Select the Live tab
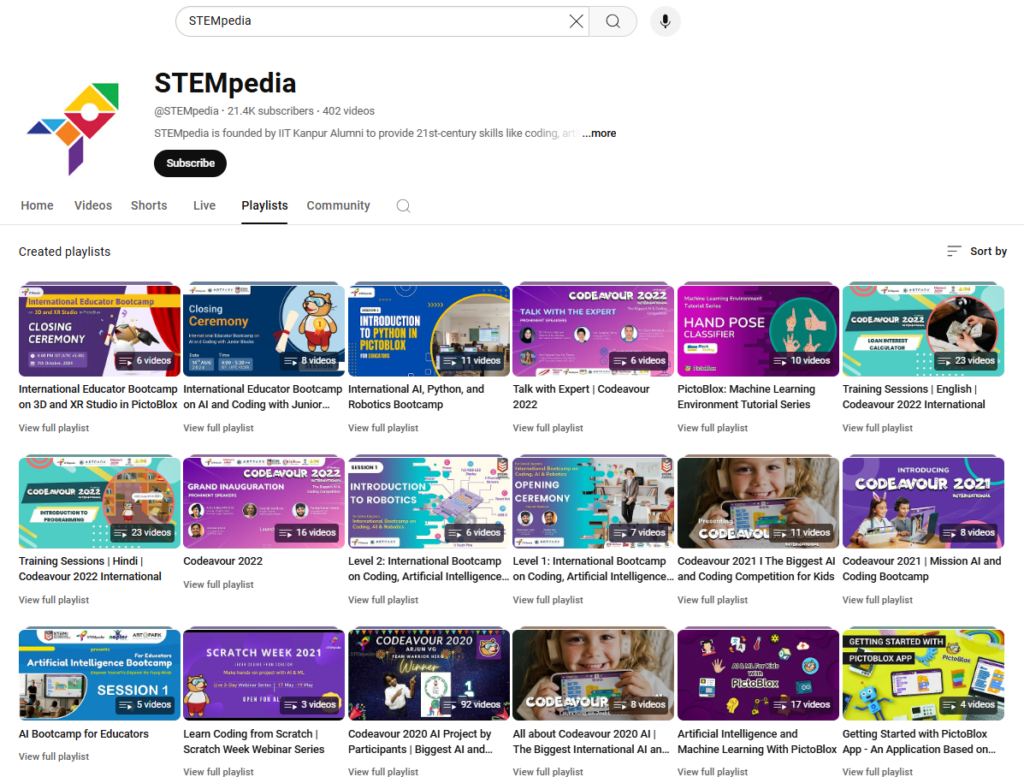 [x=204, y=206]
